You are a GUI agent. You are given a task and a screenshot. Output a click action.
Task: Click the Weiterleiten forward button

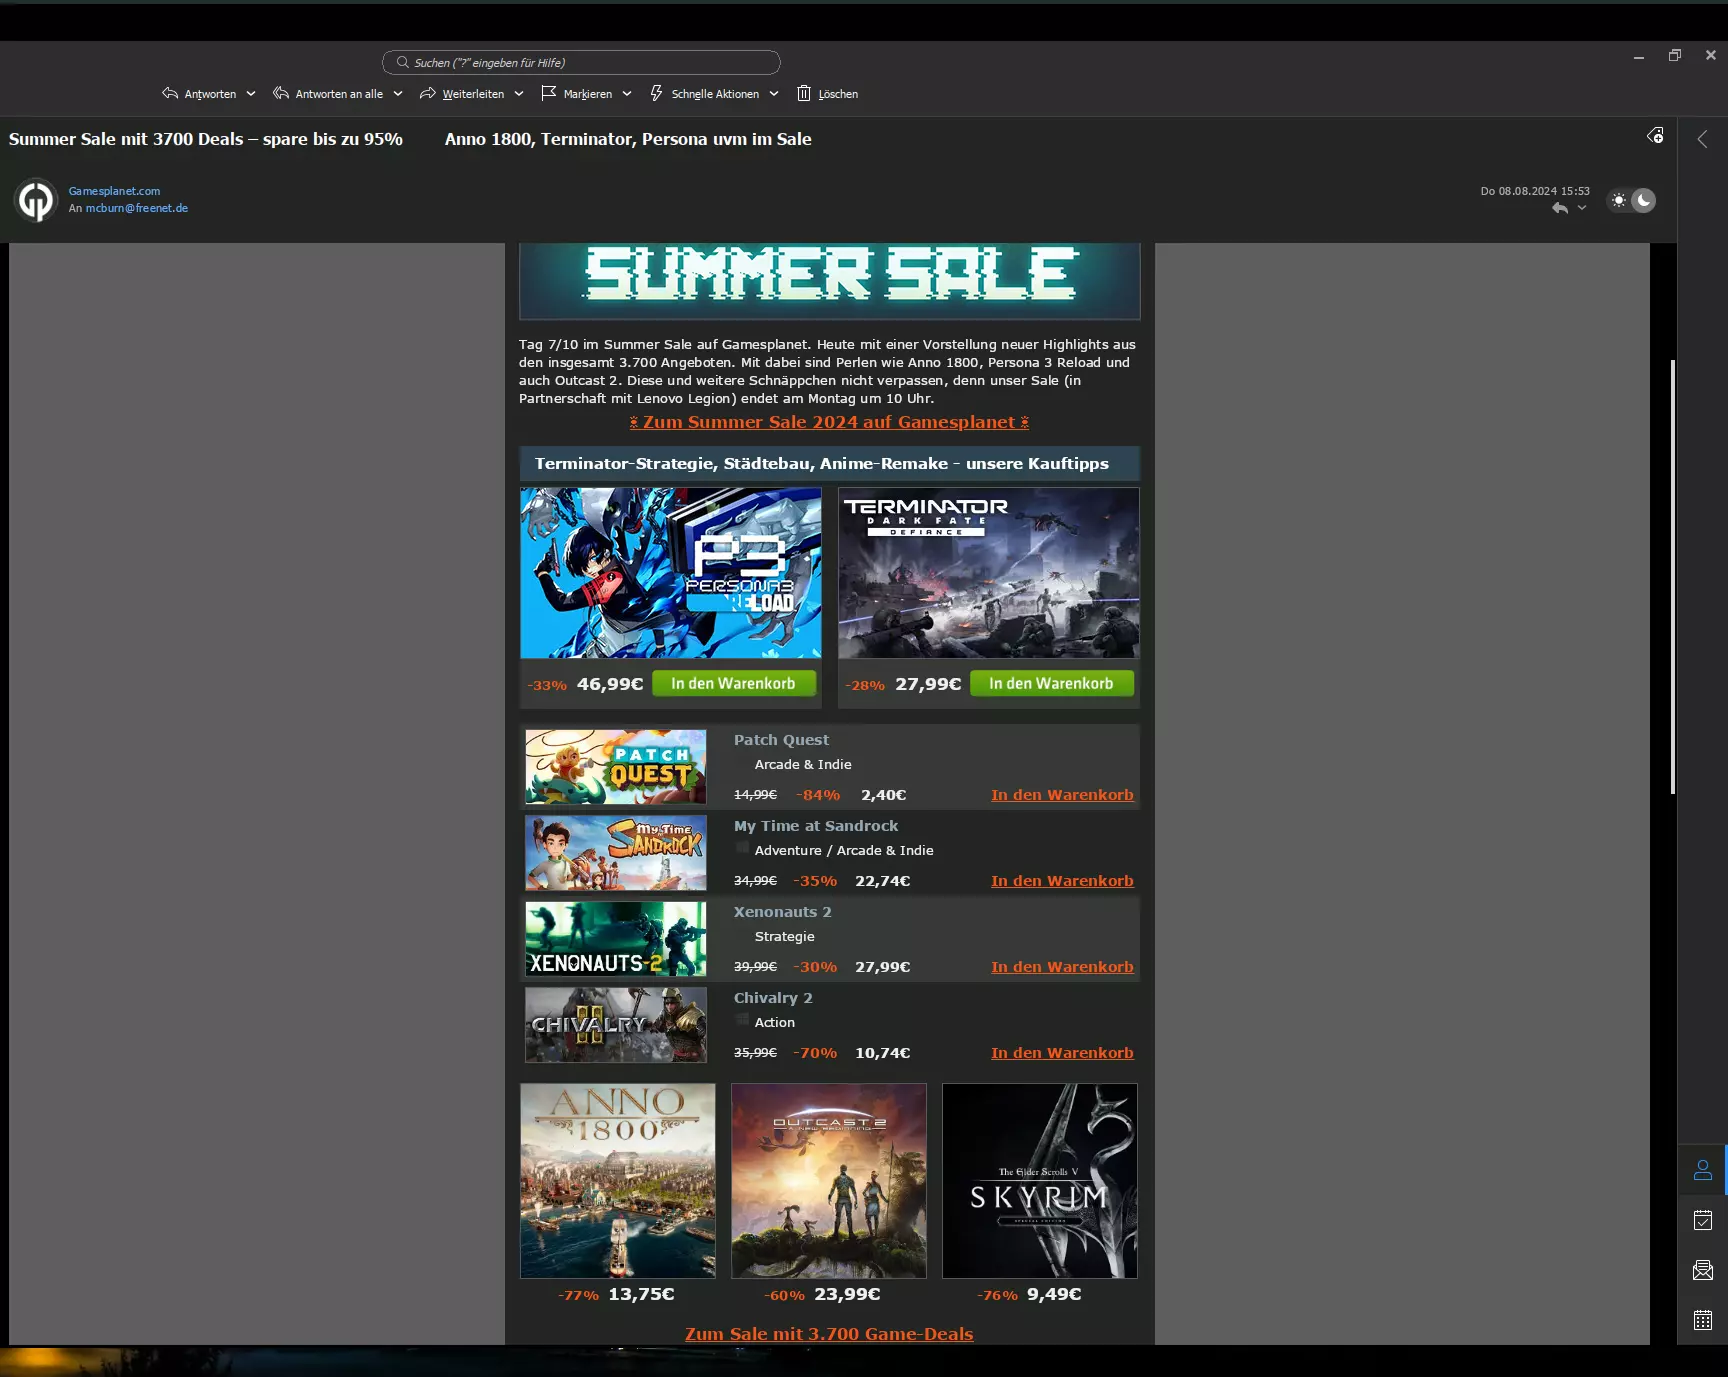[462, 94]
